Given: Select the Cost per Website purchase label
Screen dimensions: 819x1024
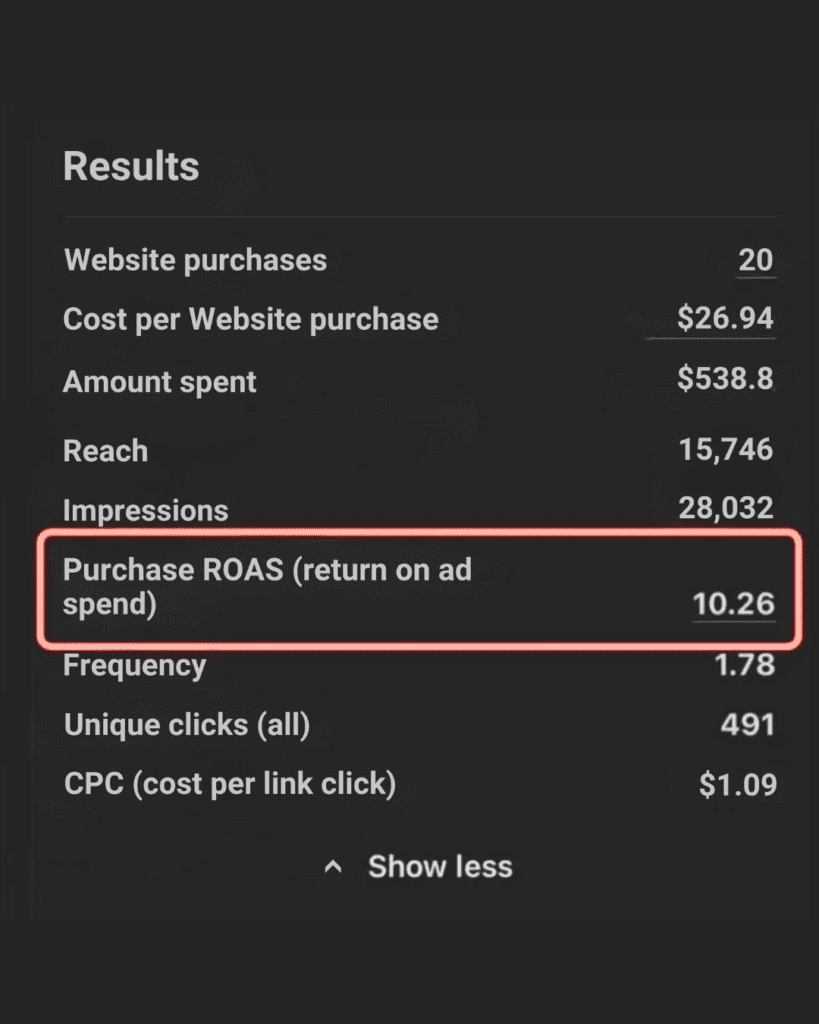Looking at the screenshot, I should [250, 319].
